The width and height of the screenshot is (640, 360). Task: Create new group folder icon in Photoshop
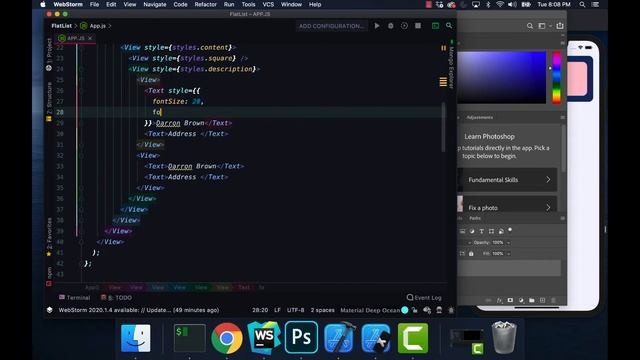click(532, 300)
